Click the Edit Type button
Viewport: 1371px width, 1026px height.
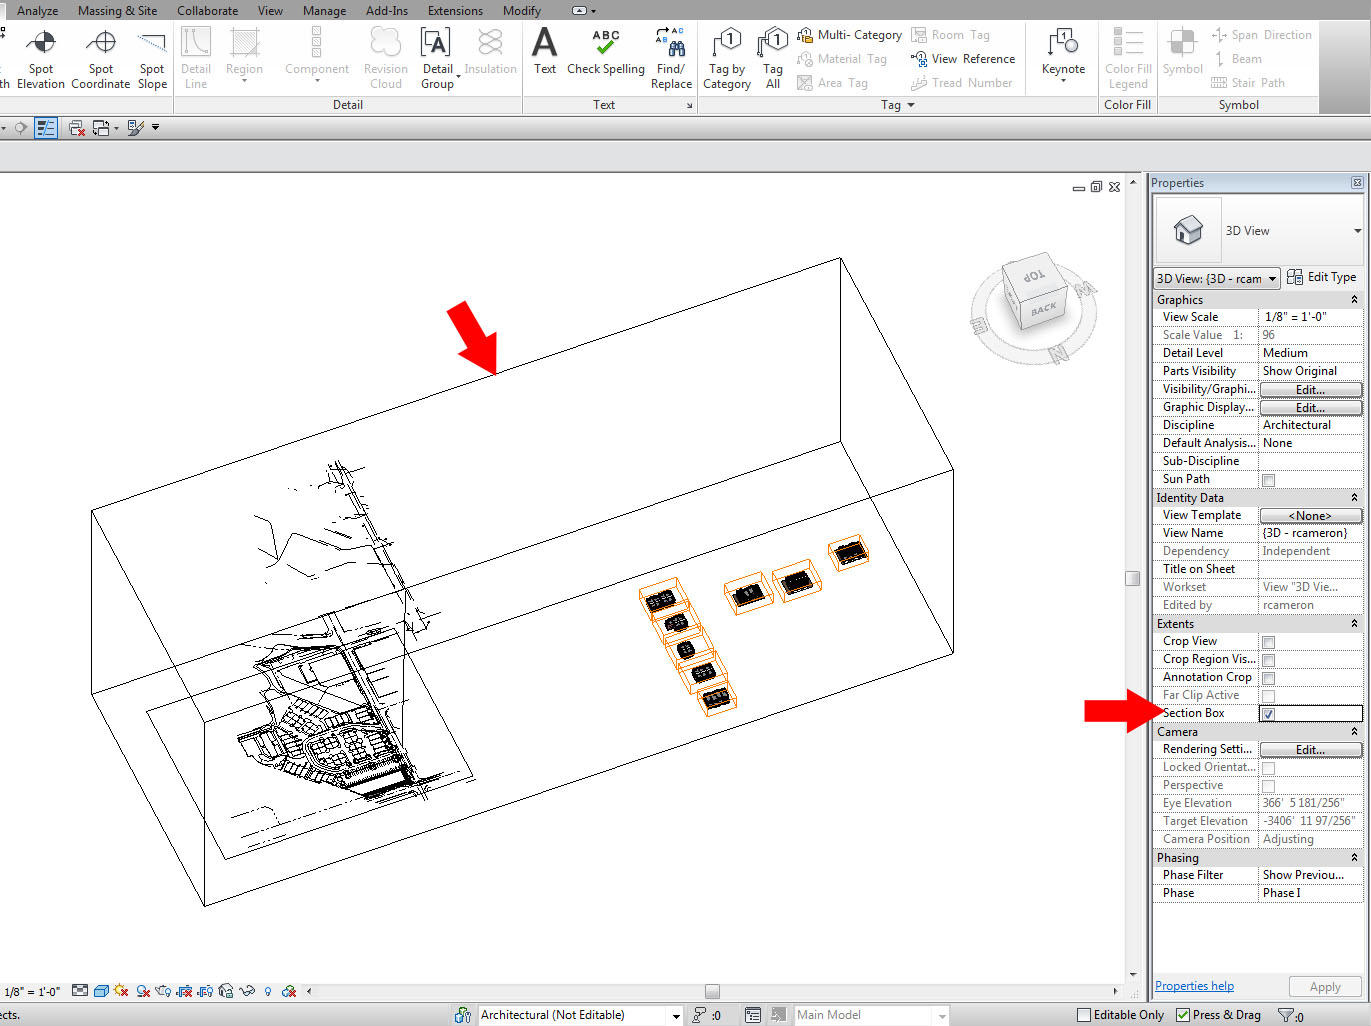pos(1322,278)
